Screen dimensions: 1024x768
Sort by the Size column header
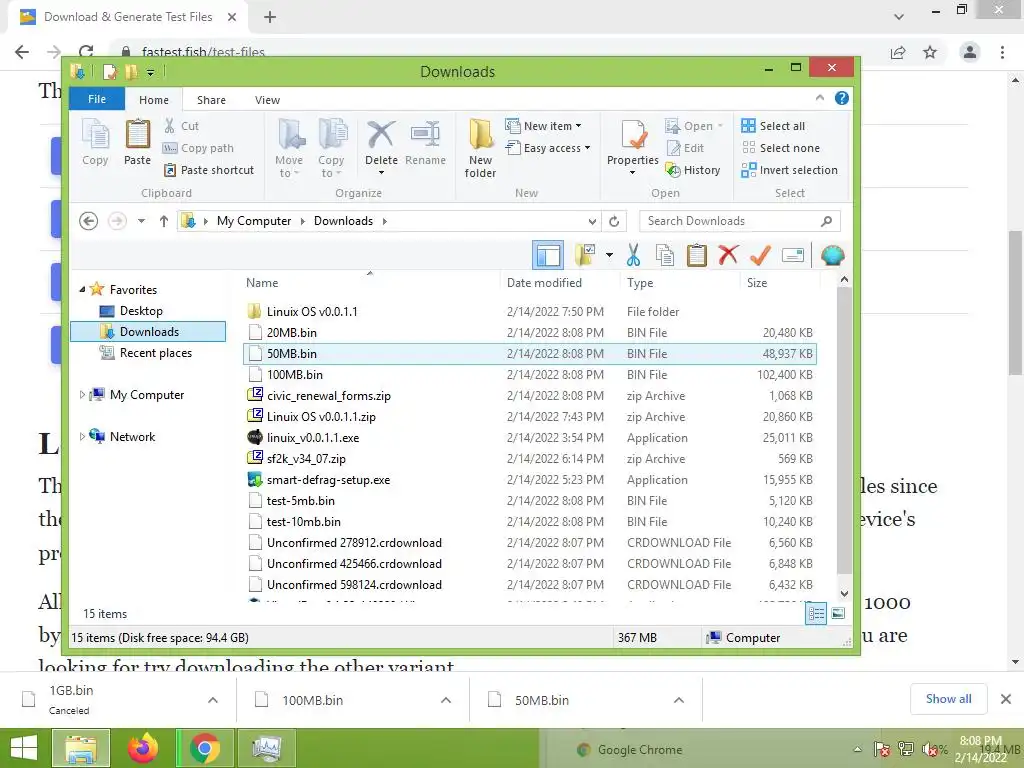point(780,283)
